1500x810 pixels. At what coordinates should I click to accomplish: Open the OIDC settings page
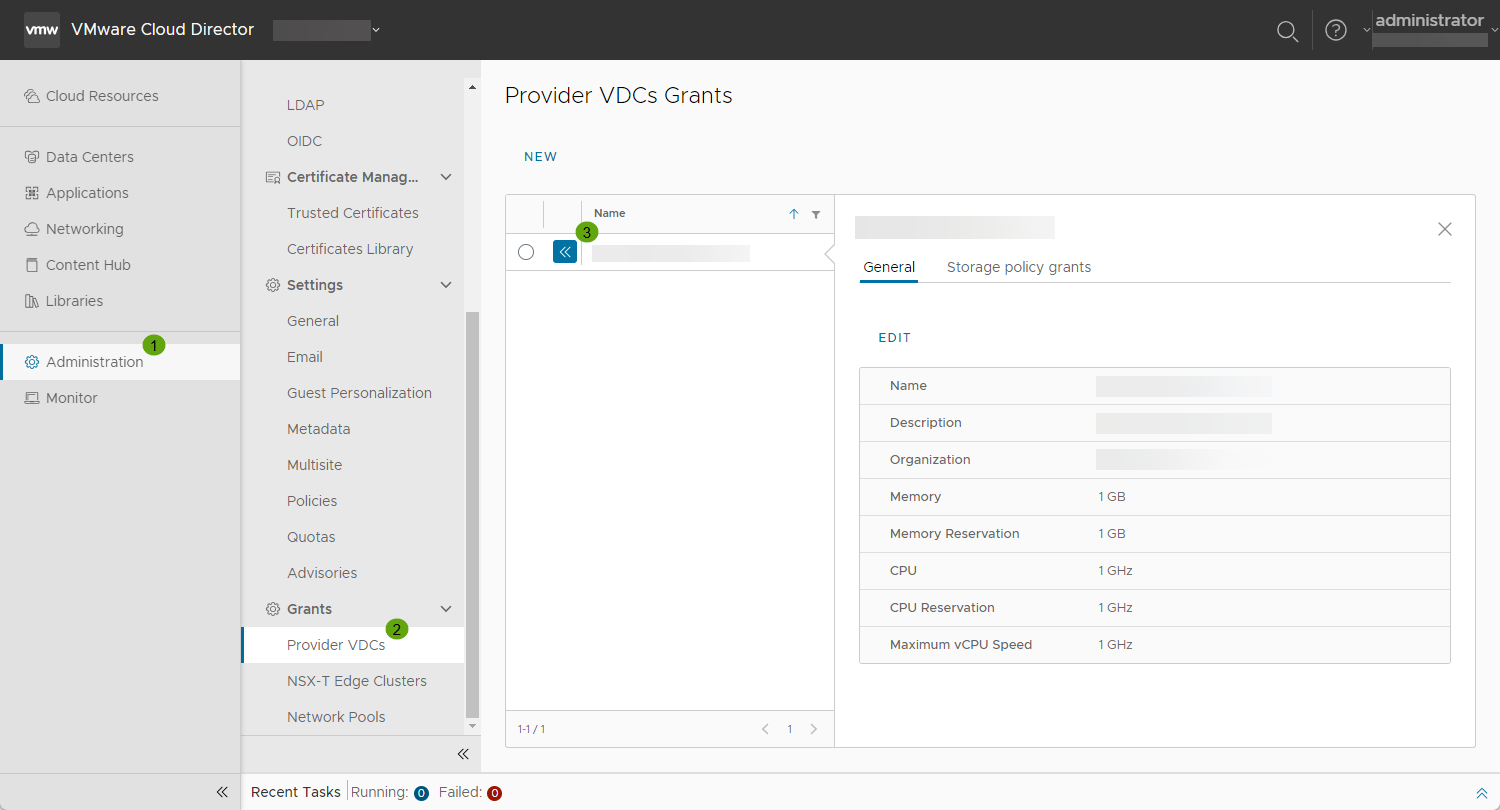pos(304,141)
